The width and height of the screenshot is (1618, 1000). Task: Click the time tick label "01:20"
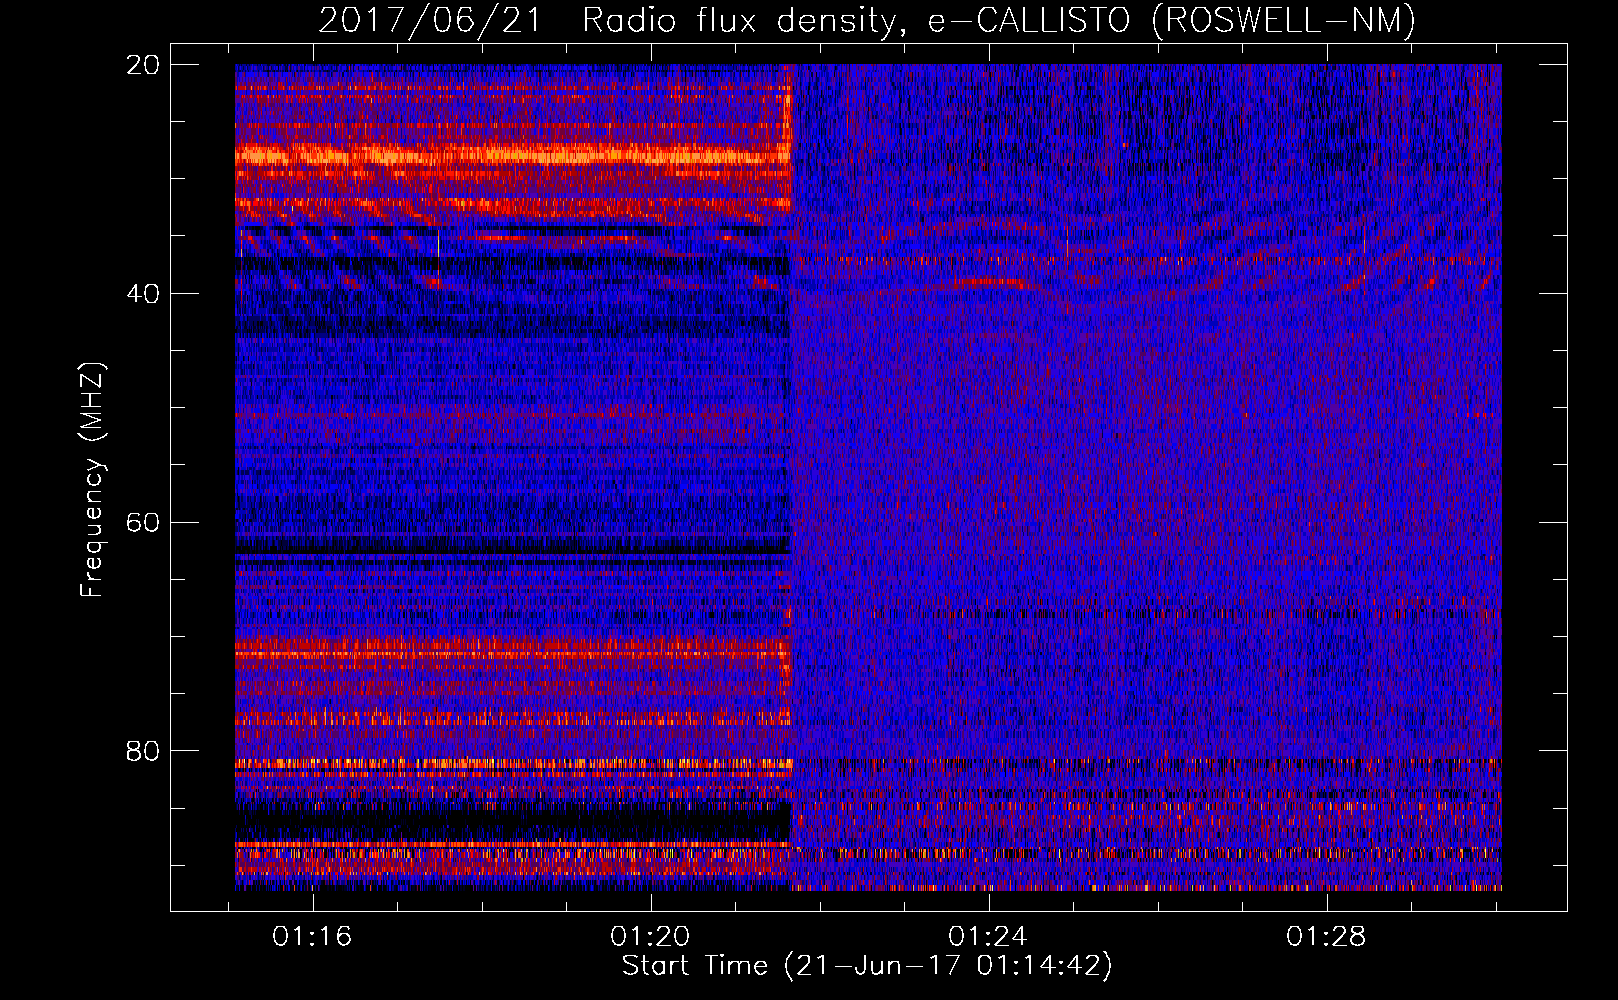click(x=650, y=937)
